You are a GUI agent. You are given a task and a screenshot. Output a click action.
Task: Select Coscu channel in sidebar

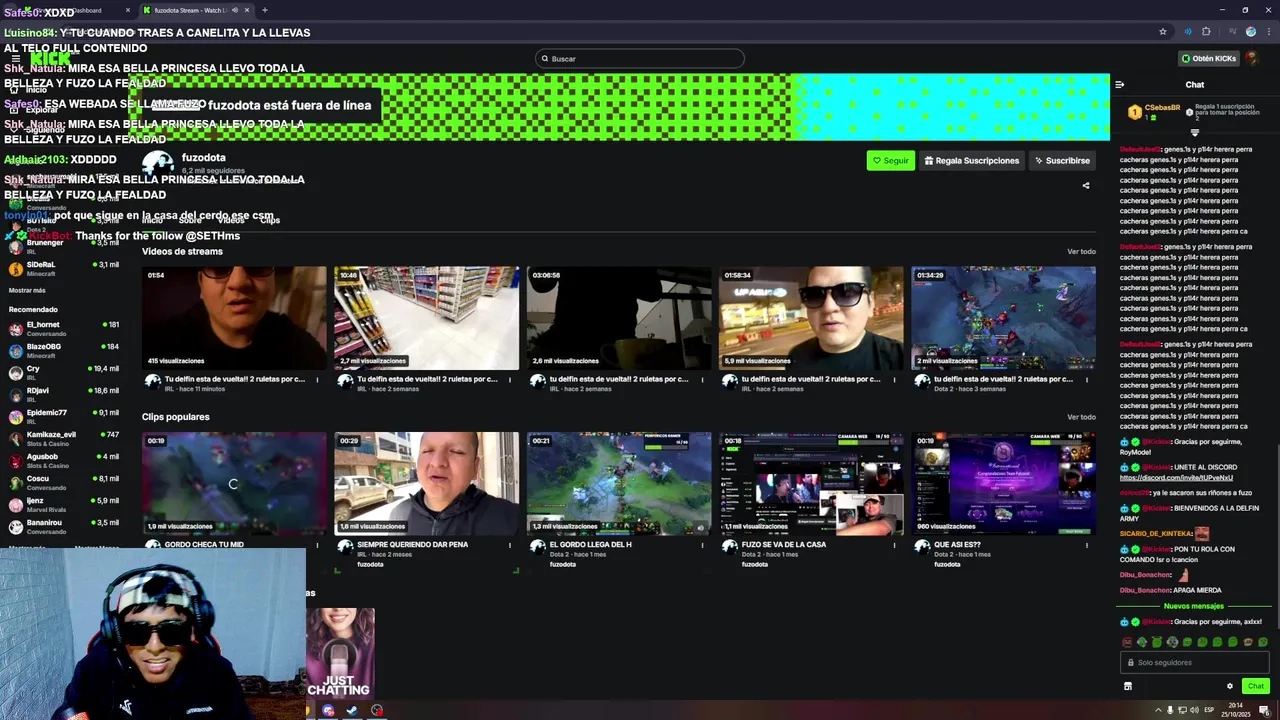64,483
